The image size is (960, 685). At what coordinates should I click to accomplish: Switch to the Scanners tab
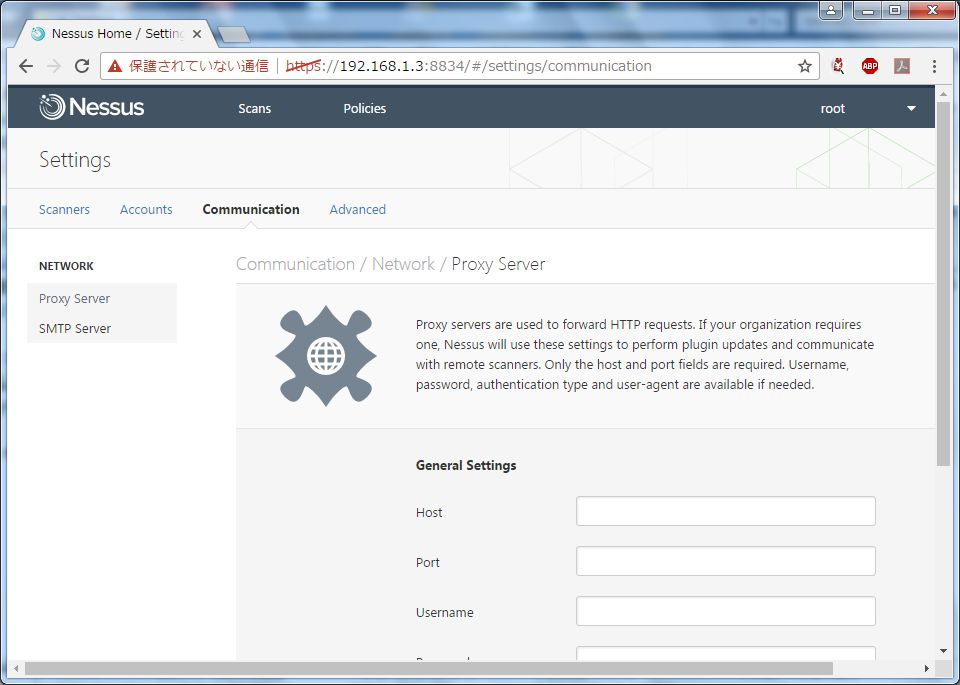[64, 209]
